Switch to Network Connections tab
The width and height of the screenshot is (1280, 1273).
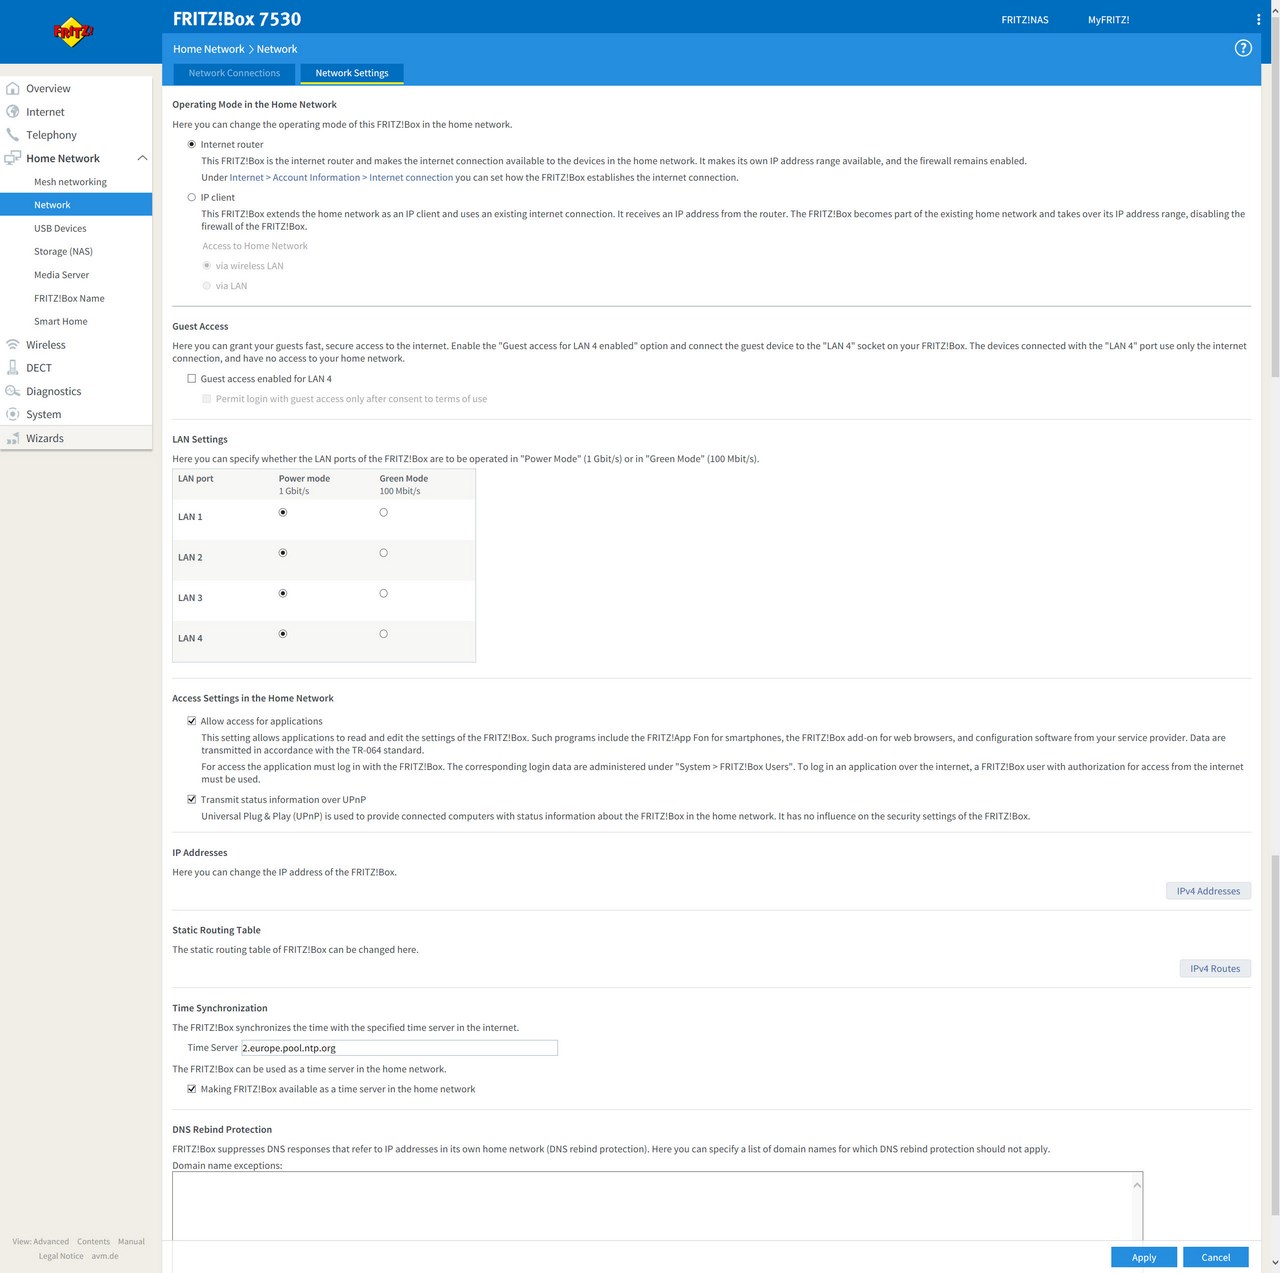click(234, 73)
